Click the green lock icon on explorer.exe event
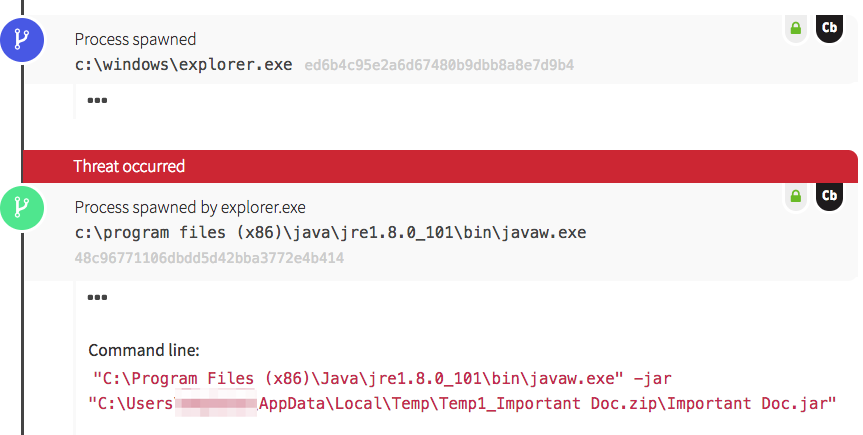 tap(796, 29)
